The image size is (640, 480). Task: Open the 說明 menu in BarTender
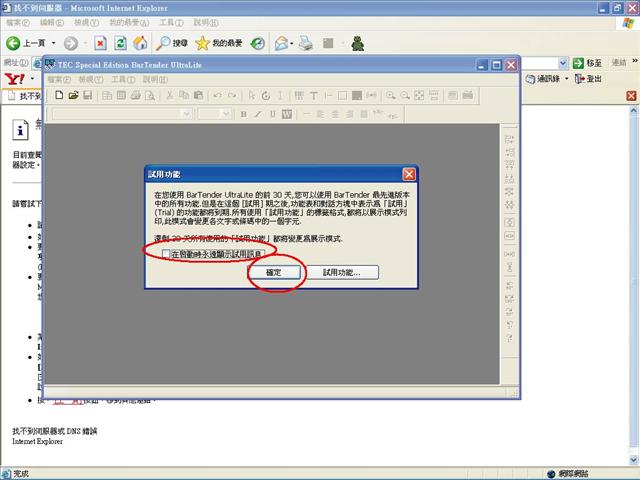(x=155, y=79)
